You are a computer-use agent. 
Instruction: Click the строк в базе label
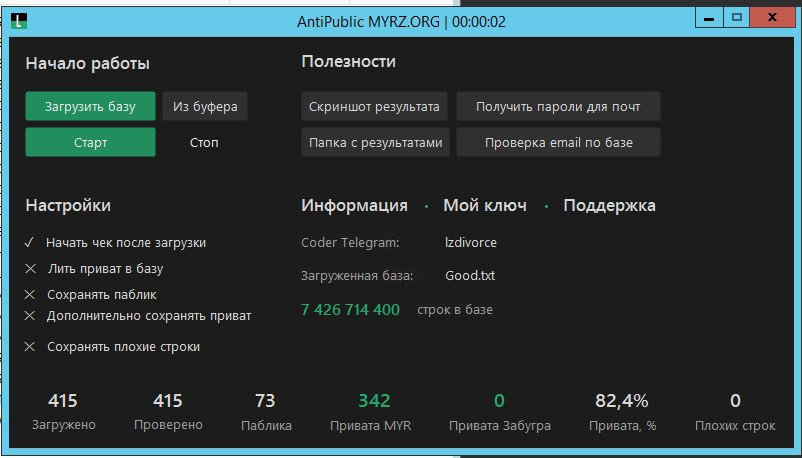[455, 310]
